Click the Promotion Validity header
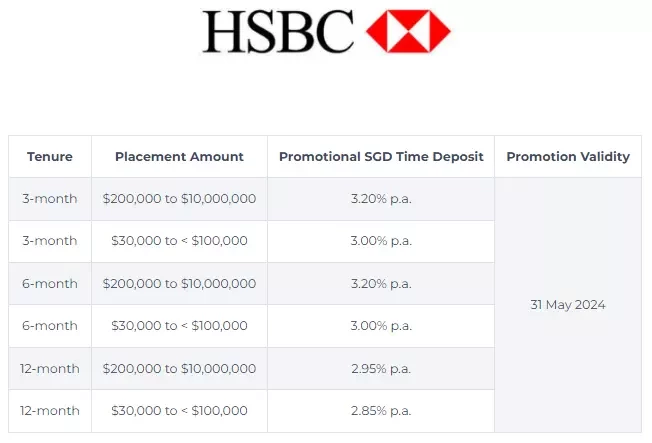Screen dimensions: 652x443 tap(568, 156)
